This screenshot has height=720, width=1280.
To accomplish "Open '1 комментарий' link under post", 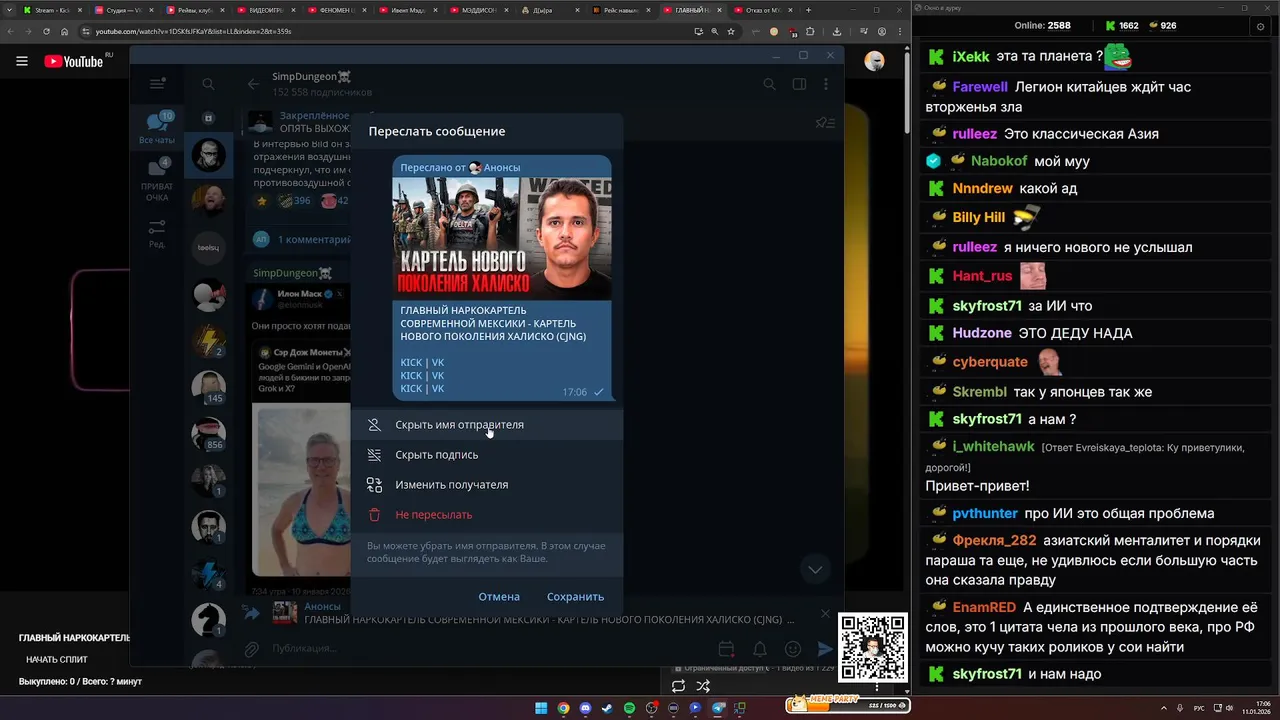I will 313,240.
